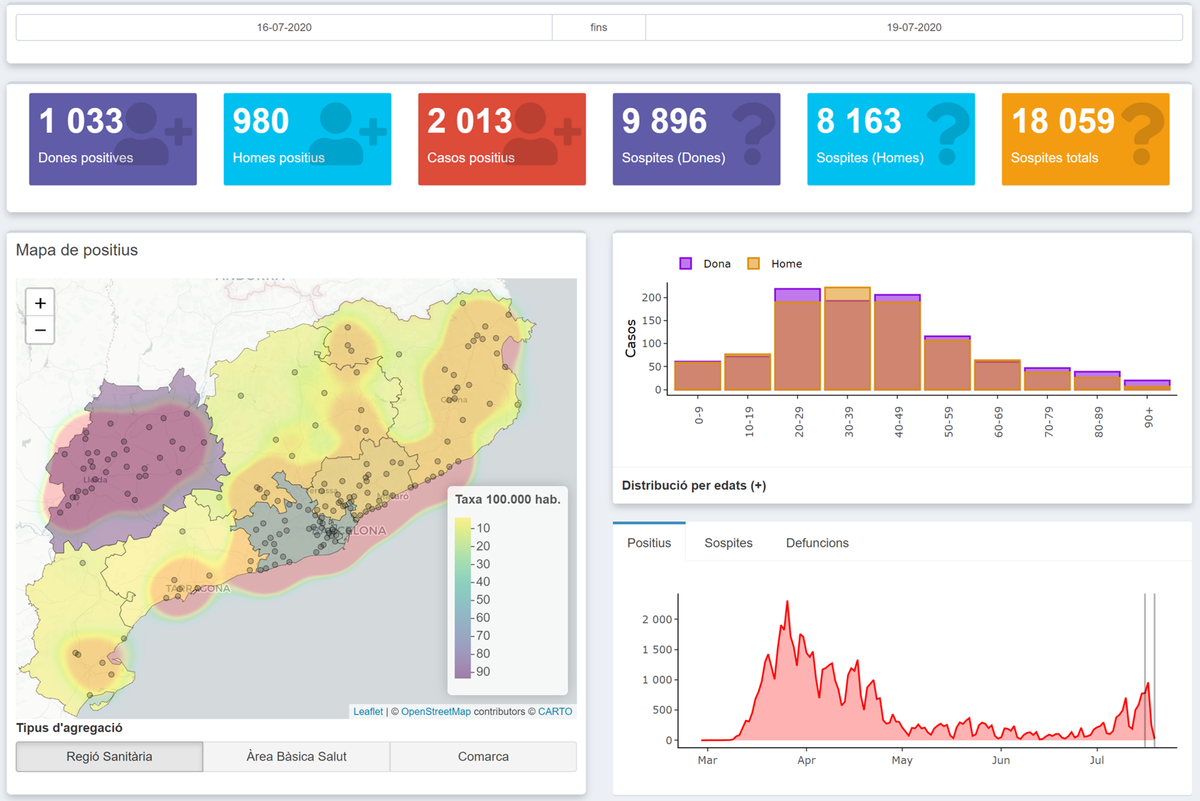Click the Distribució per edats (+) label

pos(694,485)
